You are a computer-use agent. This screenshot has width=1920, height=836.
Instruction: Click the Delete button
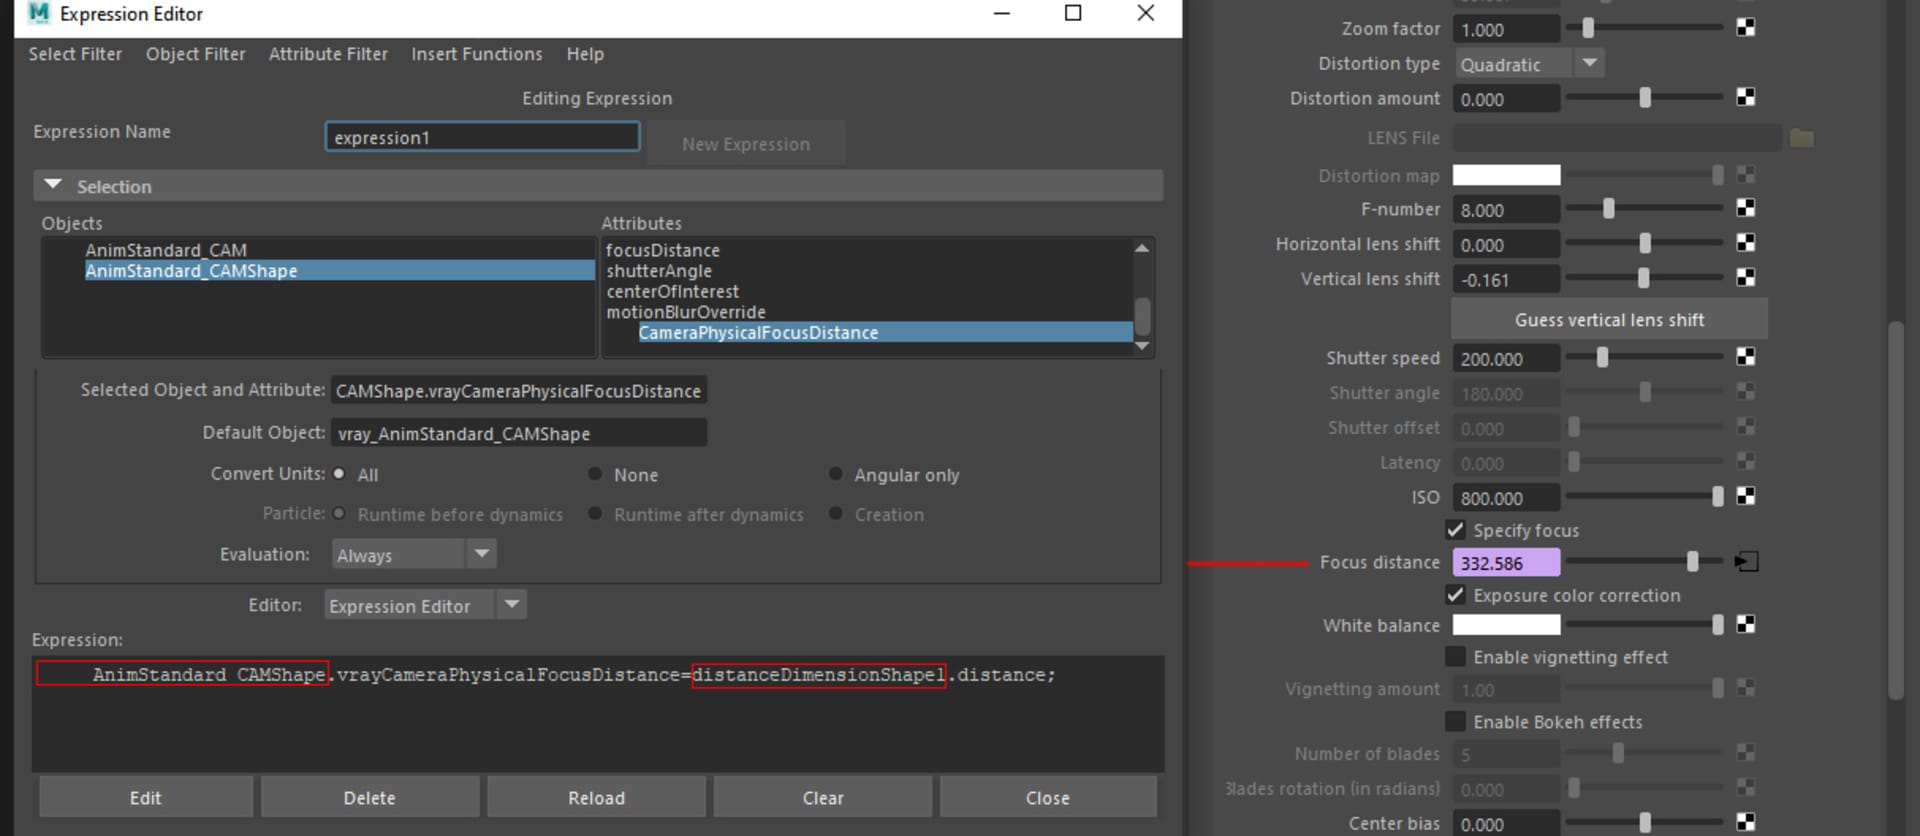coord(370,797)
